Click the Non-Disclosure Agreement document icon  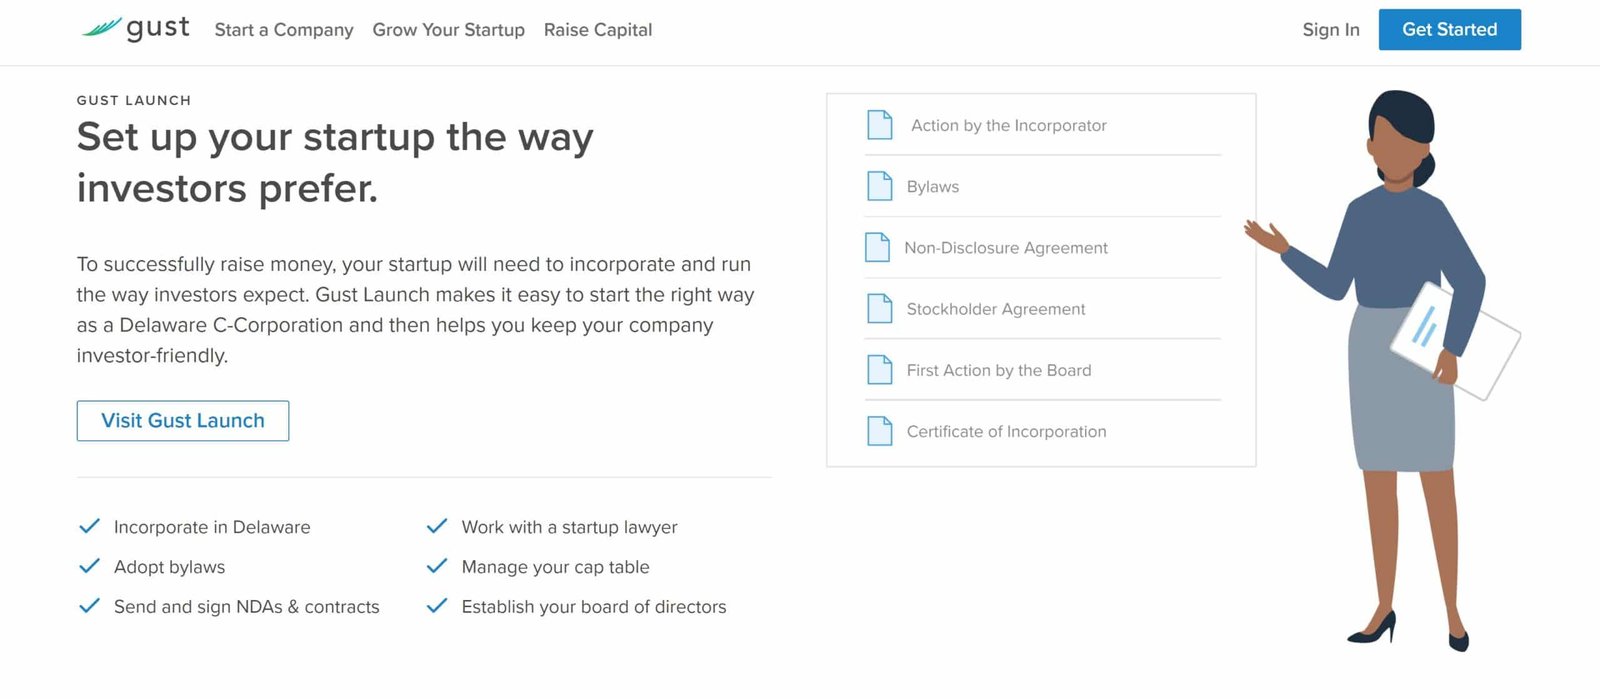(x=877, y=247)
